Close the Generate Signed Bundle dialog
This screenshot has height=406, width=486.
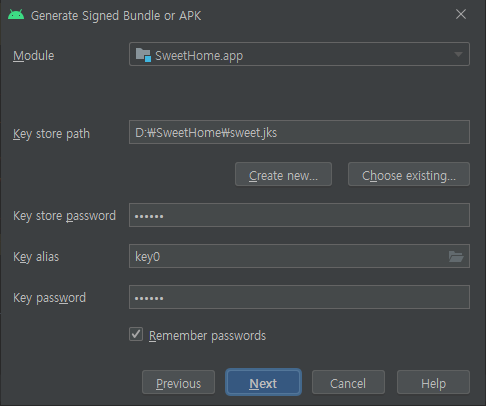tap(461, 14)
